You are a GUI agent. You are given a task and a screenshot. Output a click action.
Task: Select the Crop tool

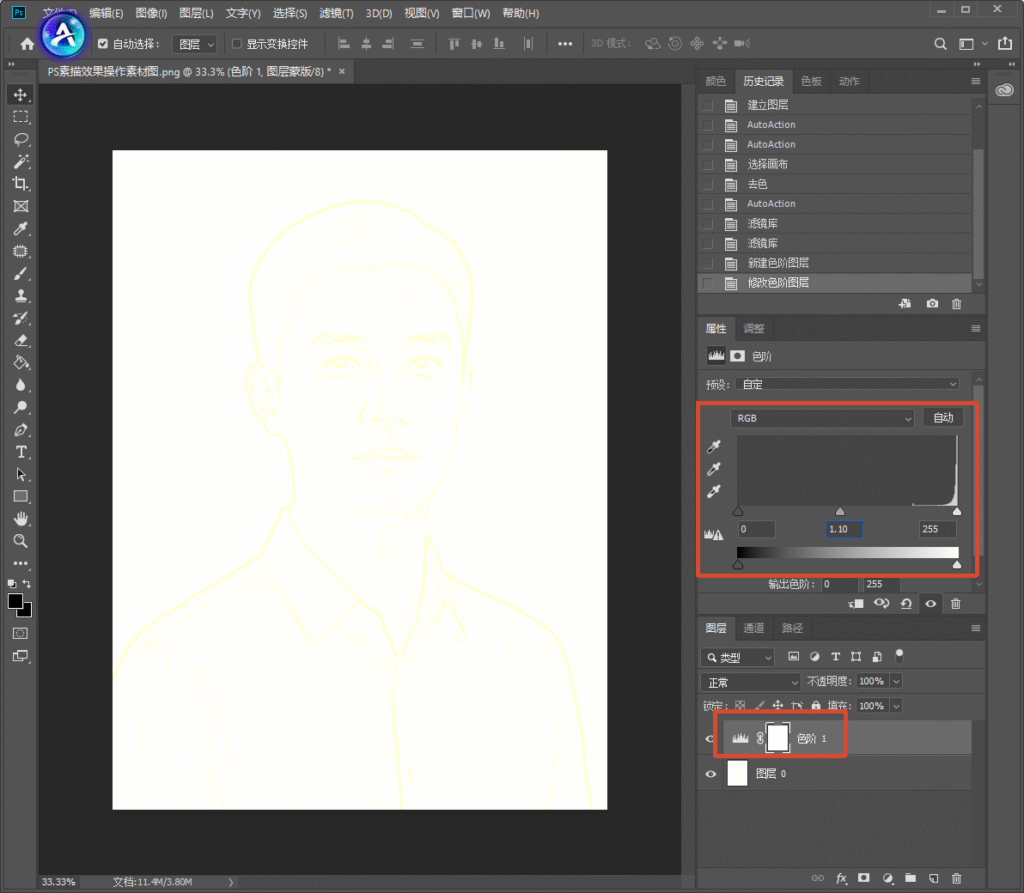pyautogui.click(x=20, y=184)
